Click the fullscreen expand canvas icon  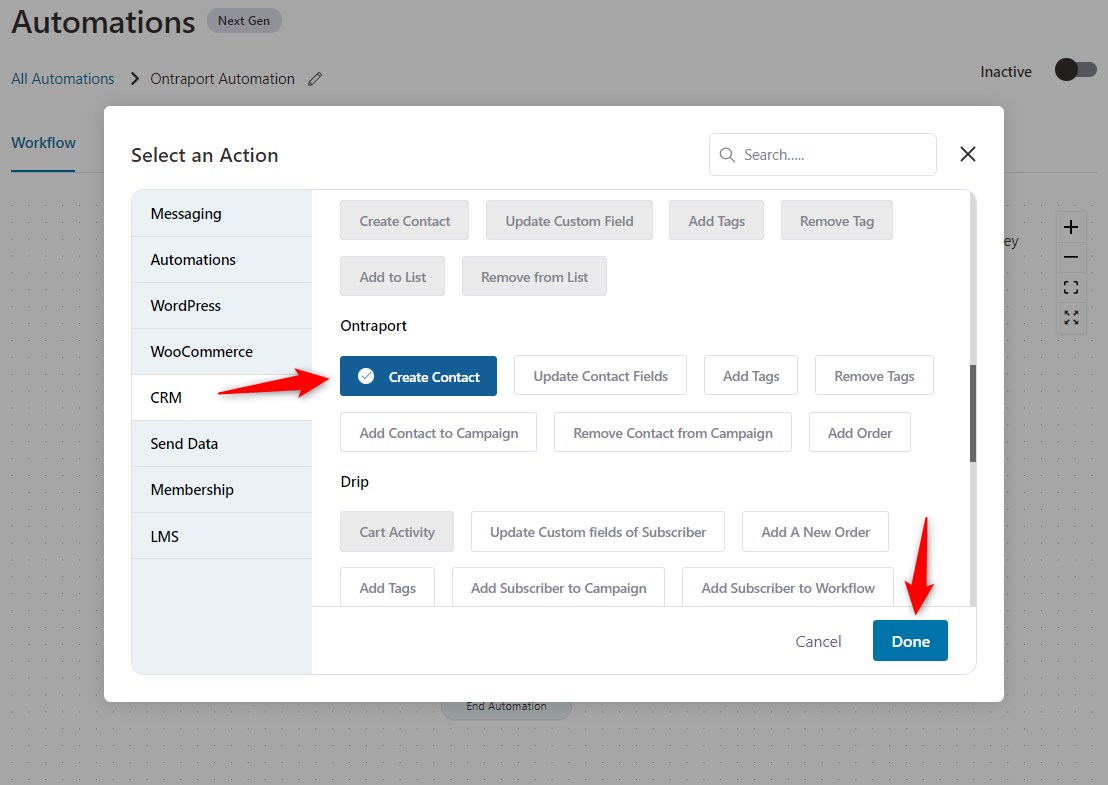tap(1071, 318)
